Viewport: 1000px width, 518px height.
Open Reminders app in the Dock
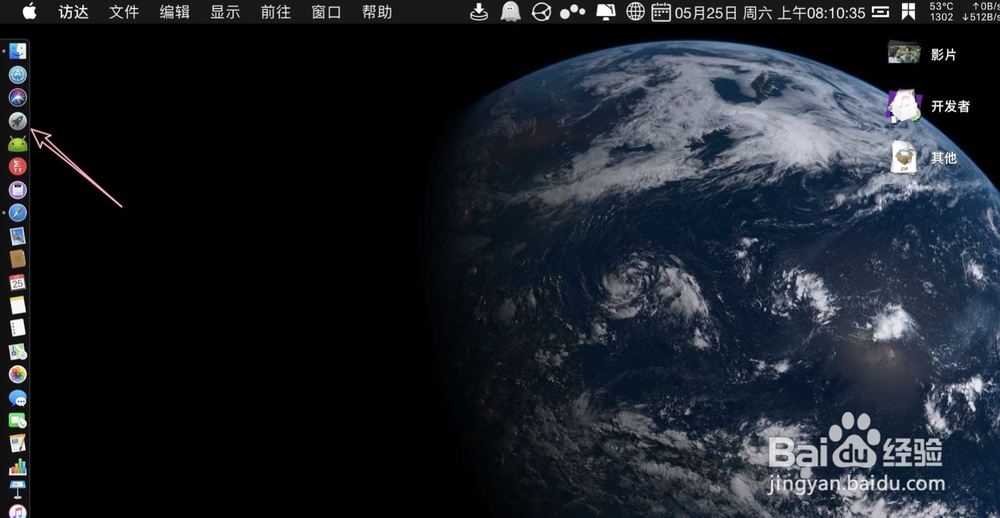[x=17, y=328]
